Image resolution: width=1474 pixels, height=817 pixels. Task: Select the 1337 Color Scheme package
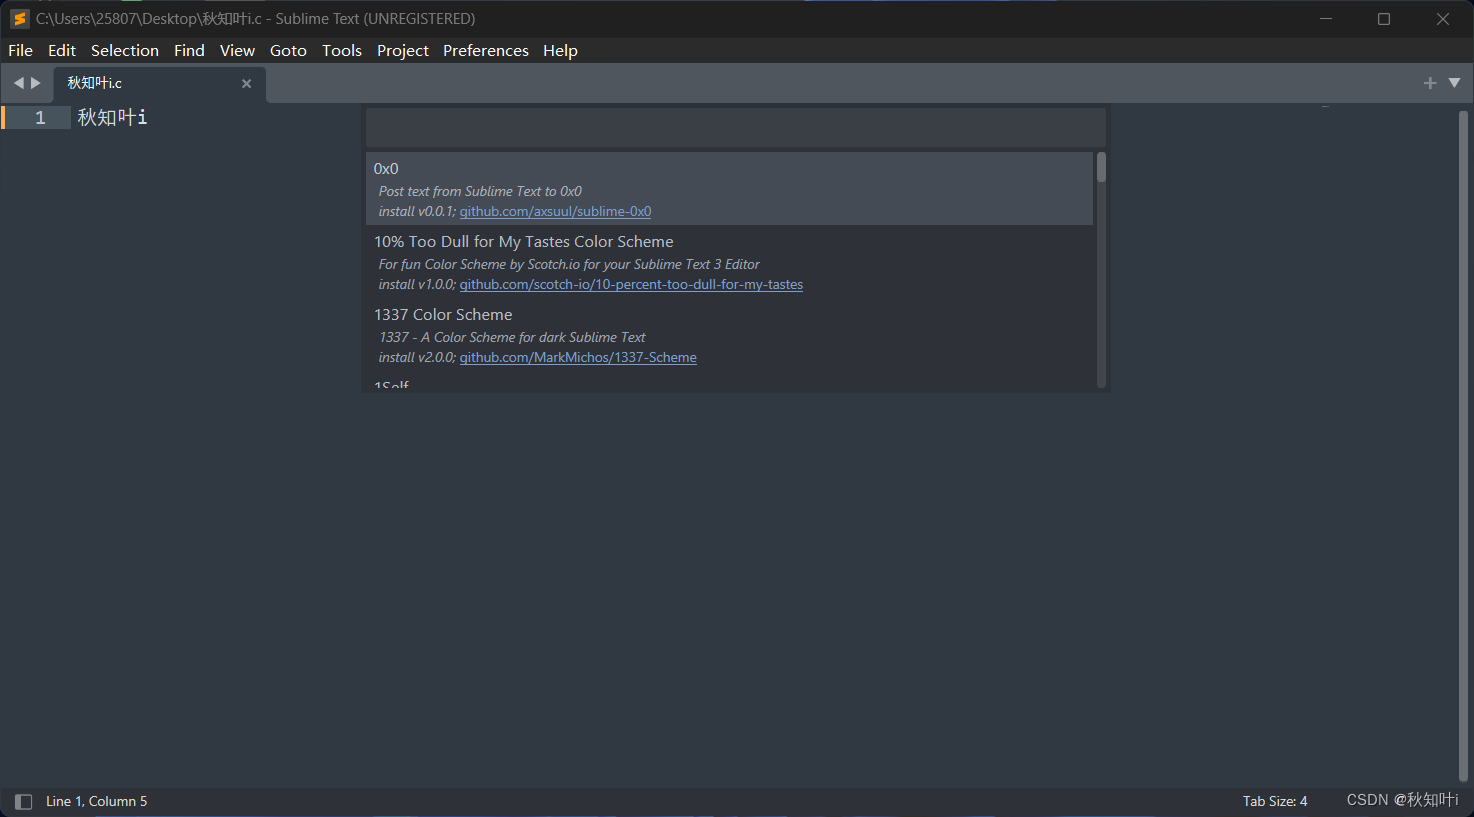[729, 334]
